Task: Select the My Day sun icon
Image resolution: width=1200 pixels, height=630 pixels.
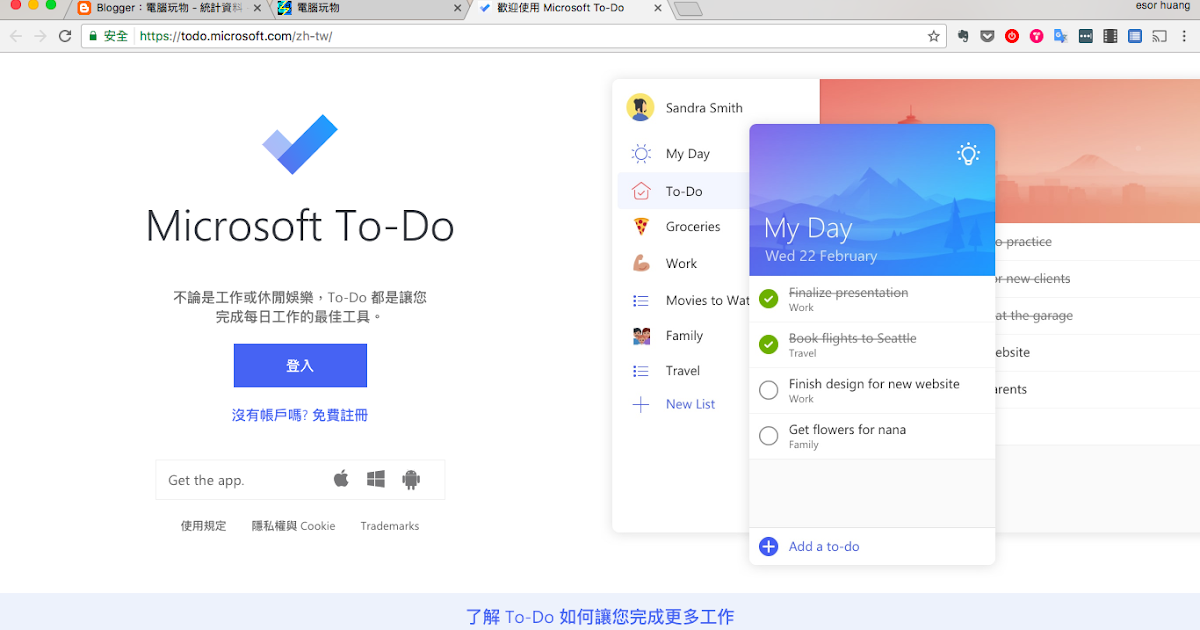Action: [640, 153]
